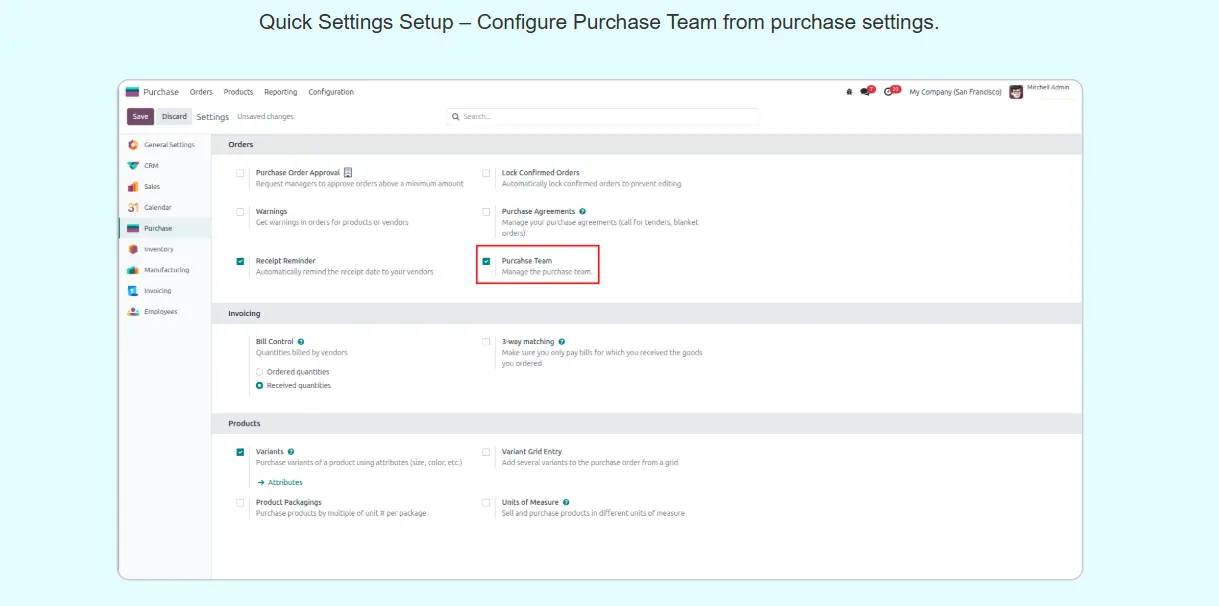1219x606 pixels.
Task: Click Bill Control help question mark icon
Action: coord(301,342)
